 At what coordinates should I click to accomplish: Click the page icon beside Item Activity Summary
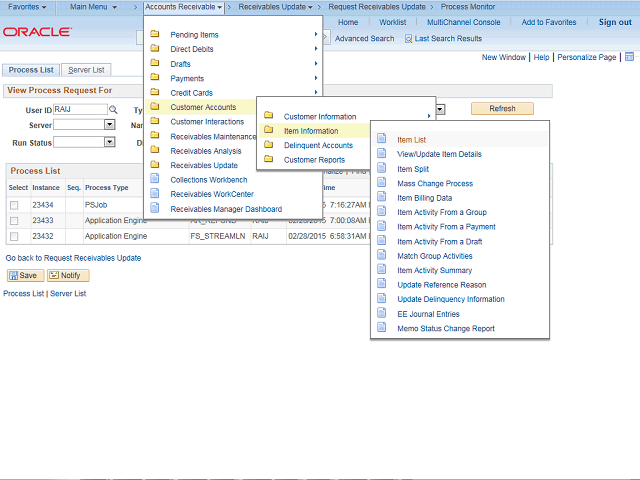(x=382, y=269)
